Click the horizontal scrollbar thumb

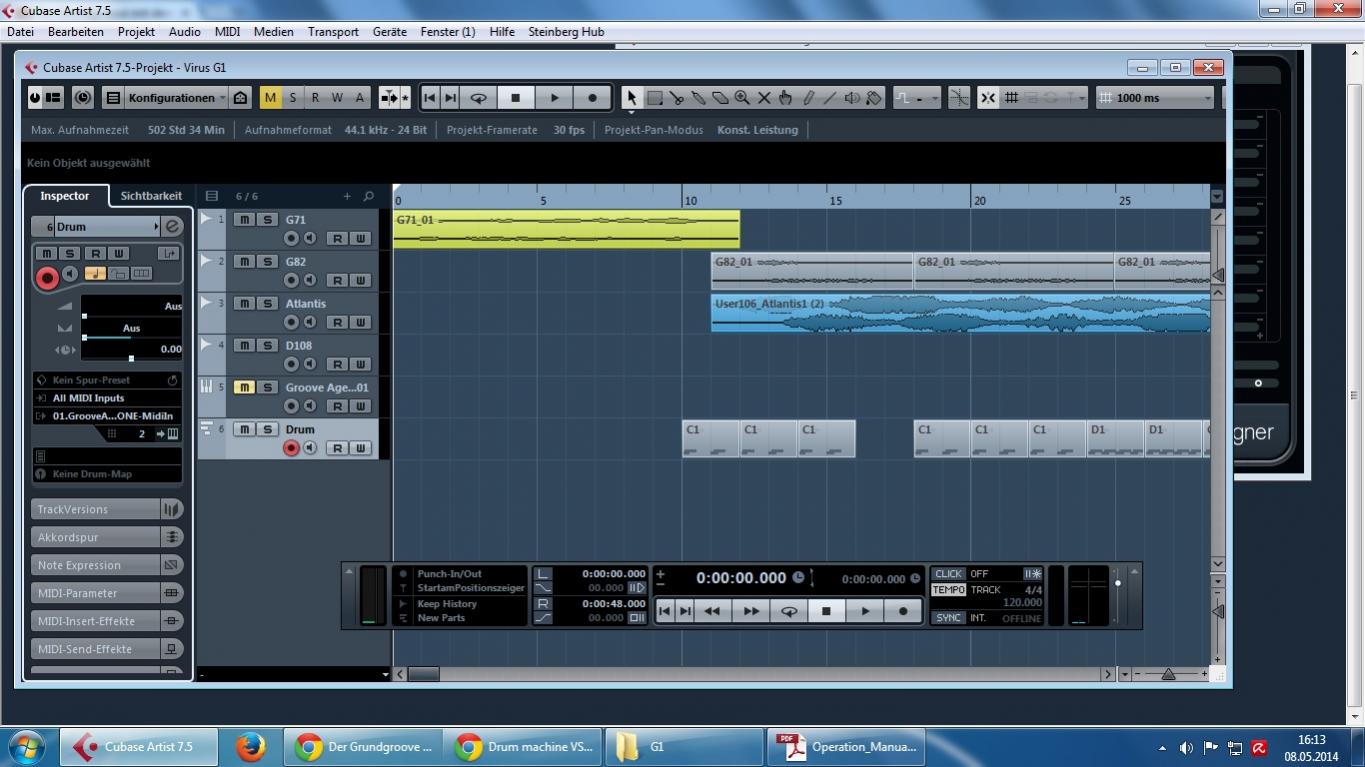click(423, 675)
